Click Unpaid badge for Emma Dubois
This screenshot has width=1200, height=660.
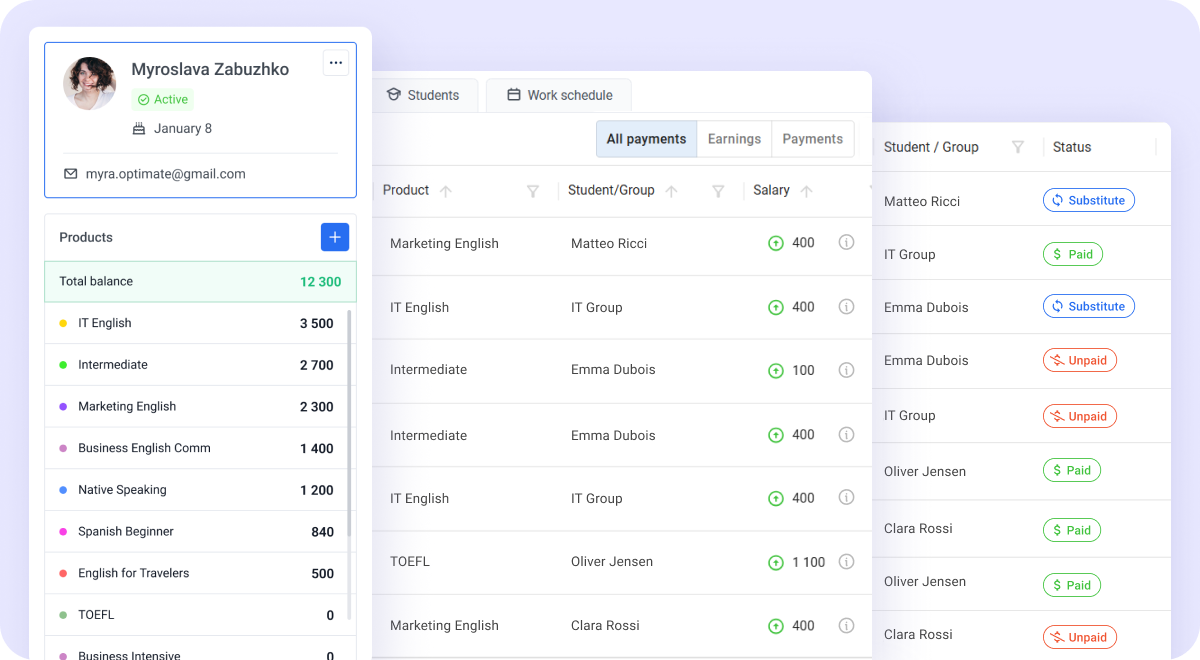tap(1080, 360)
